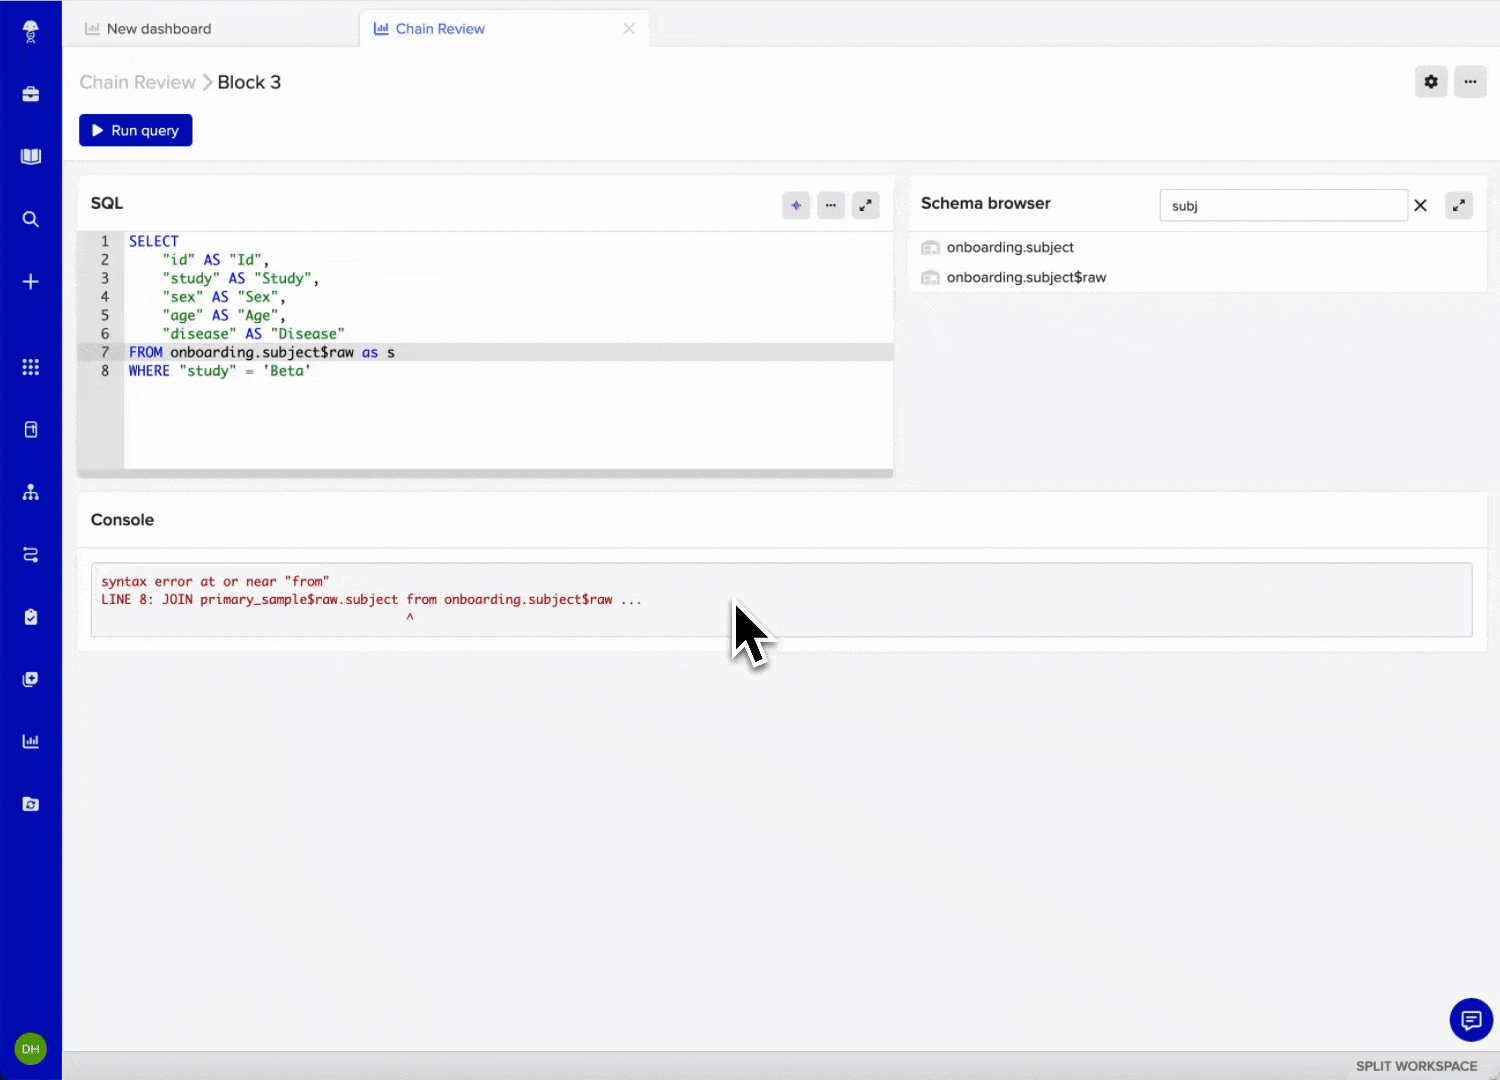The height and width of the screenshot is (1080, 1500).
Task: Open the hierarchy tree icon in sidebar
Action: (x=31, y=492)
